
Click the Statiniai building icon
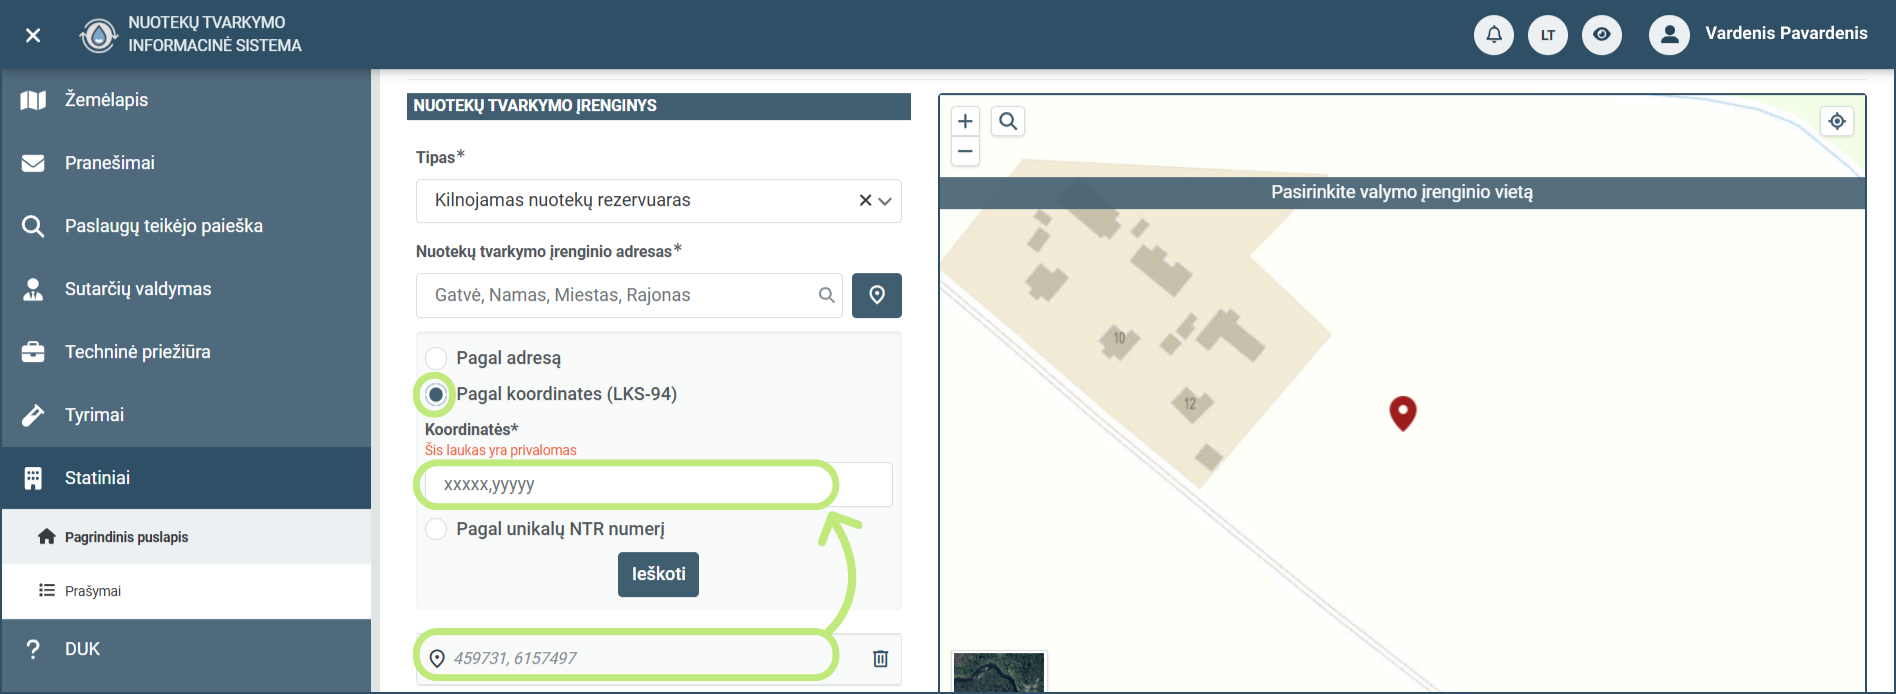pyautogui.click(x=33, y=478)
